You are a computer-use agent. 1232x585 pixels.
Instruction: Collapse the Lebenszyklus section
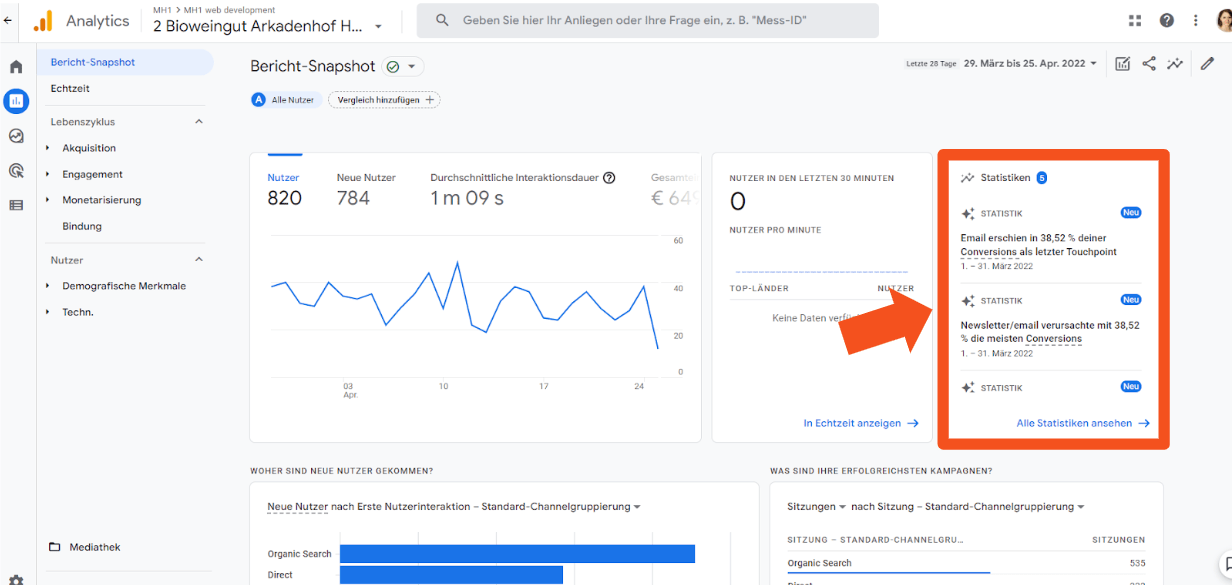[198, 122]
